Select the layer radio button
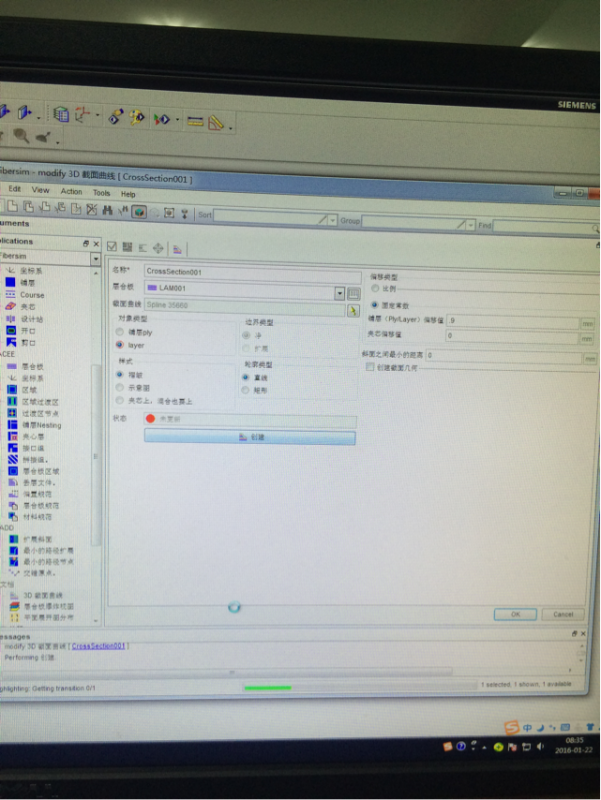This screenshot has height=800, width=601. point(120,345)
